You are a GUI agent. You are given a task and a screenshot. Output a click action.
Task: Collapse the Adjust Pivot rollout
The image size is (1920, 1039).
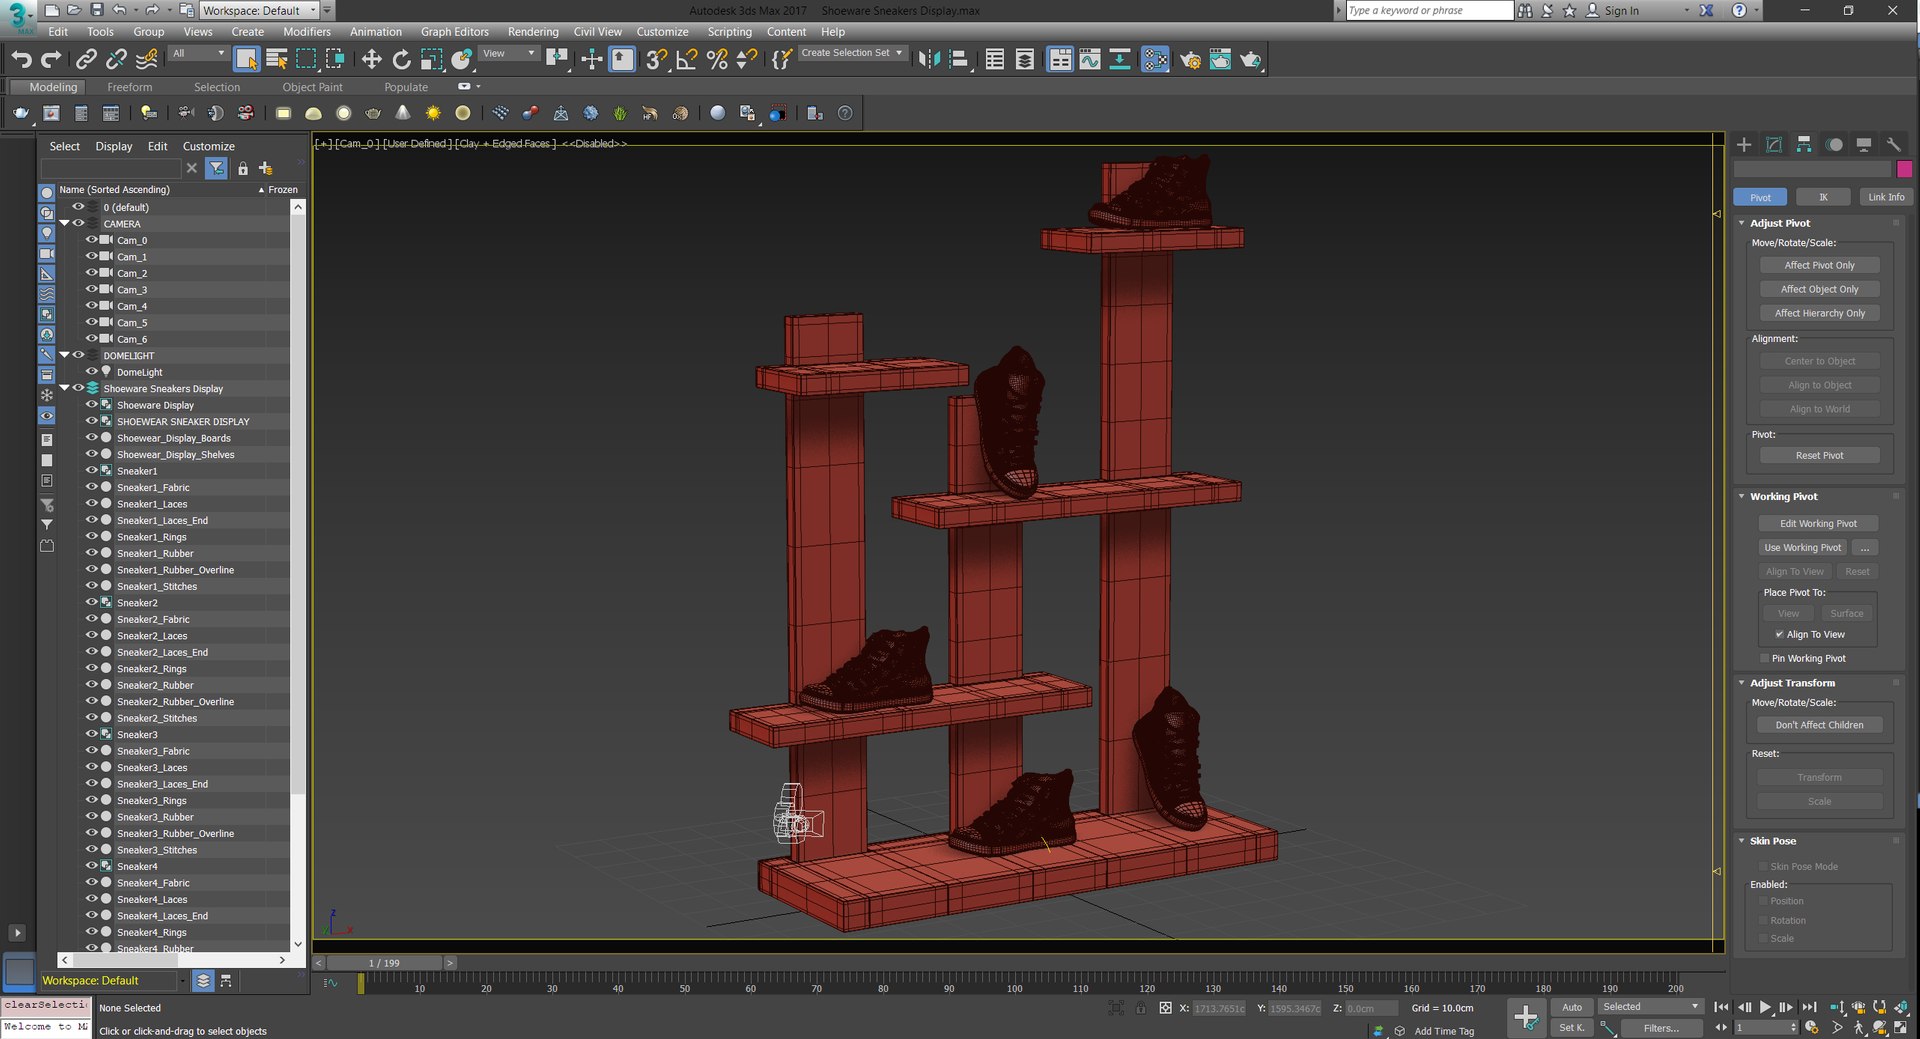pos(1780,223)
